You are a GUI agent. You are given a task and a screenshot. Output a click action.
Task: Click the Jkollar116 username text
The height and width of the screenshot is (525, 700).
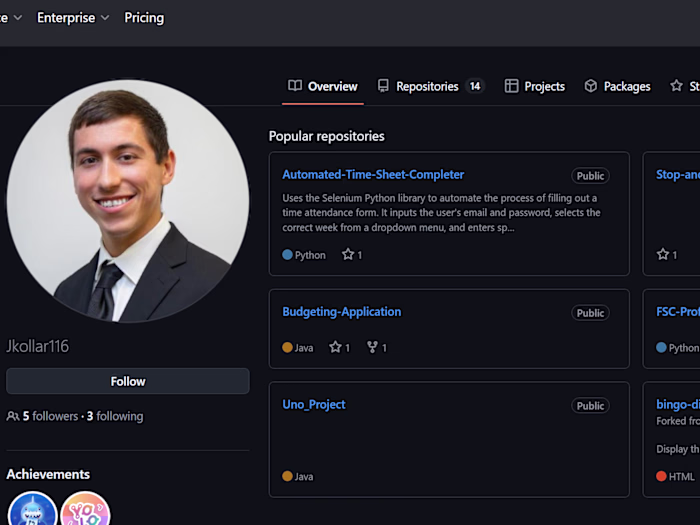click(38, 346)
